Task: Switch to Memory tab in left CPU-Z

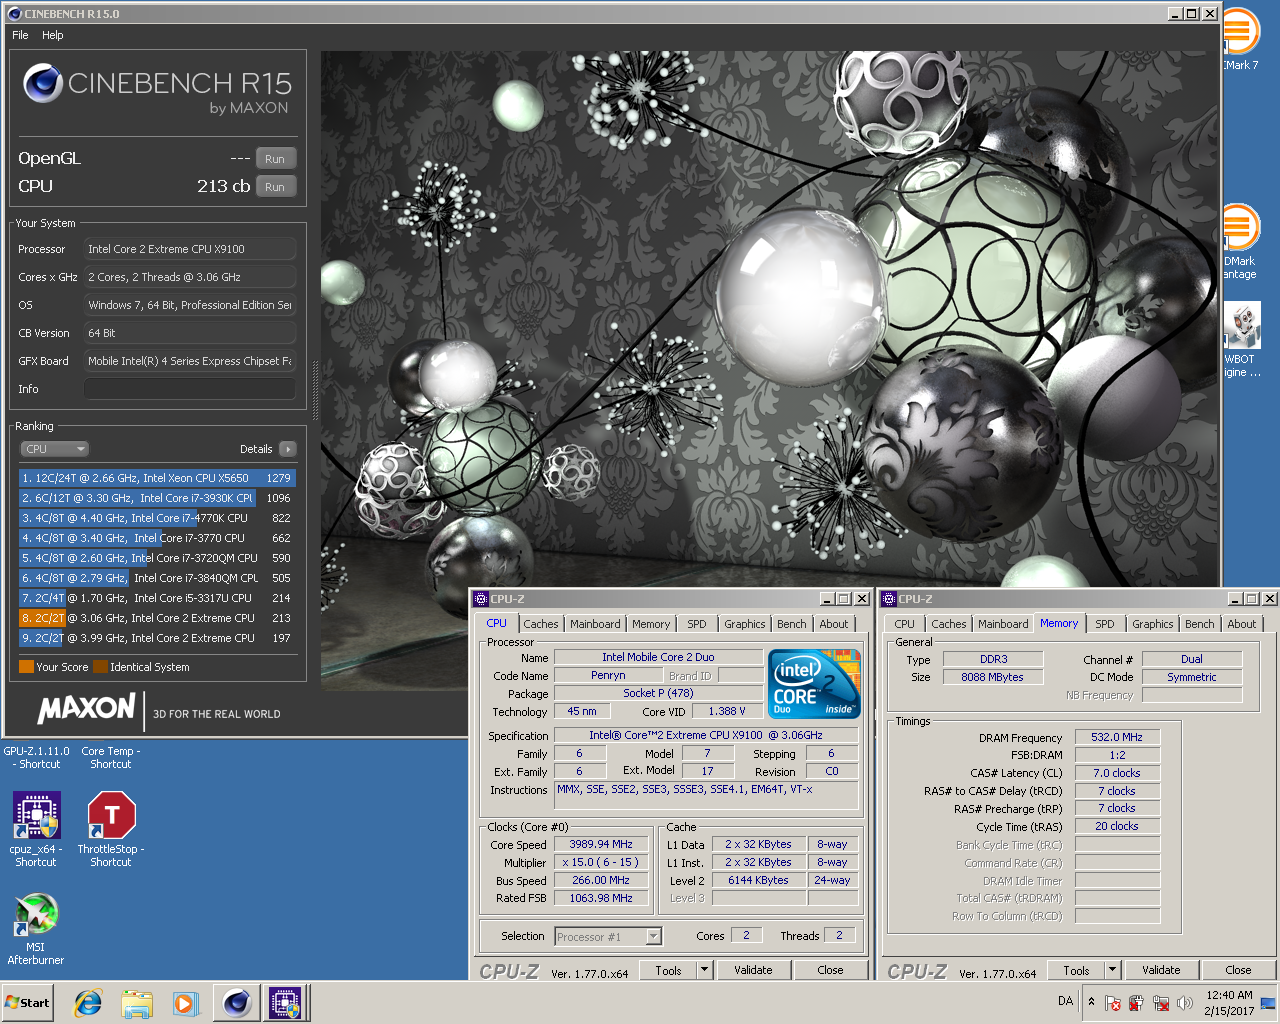Action: (651, 624)
